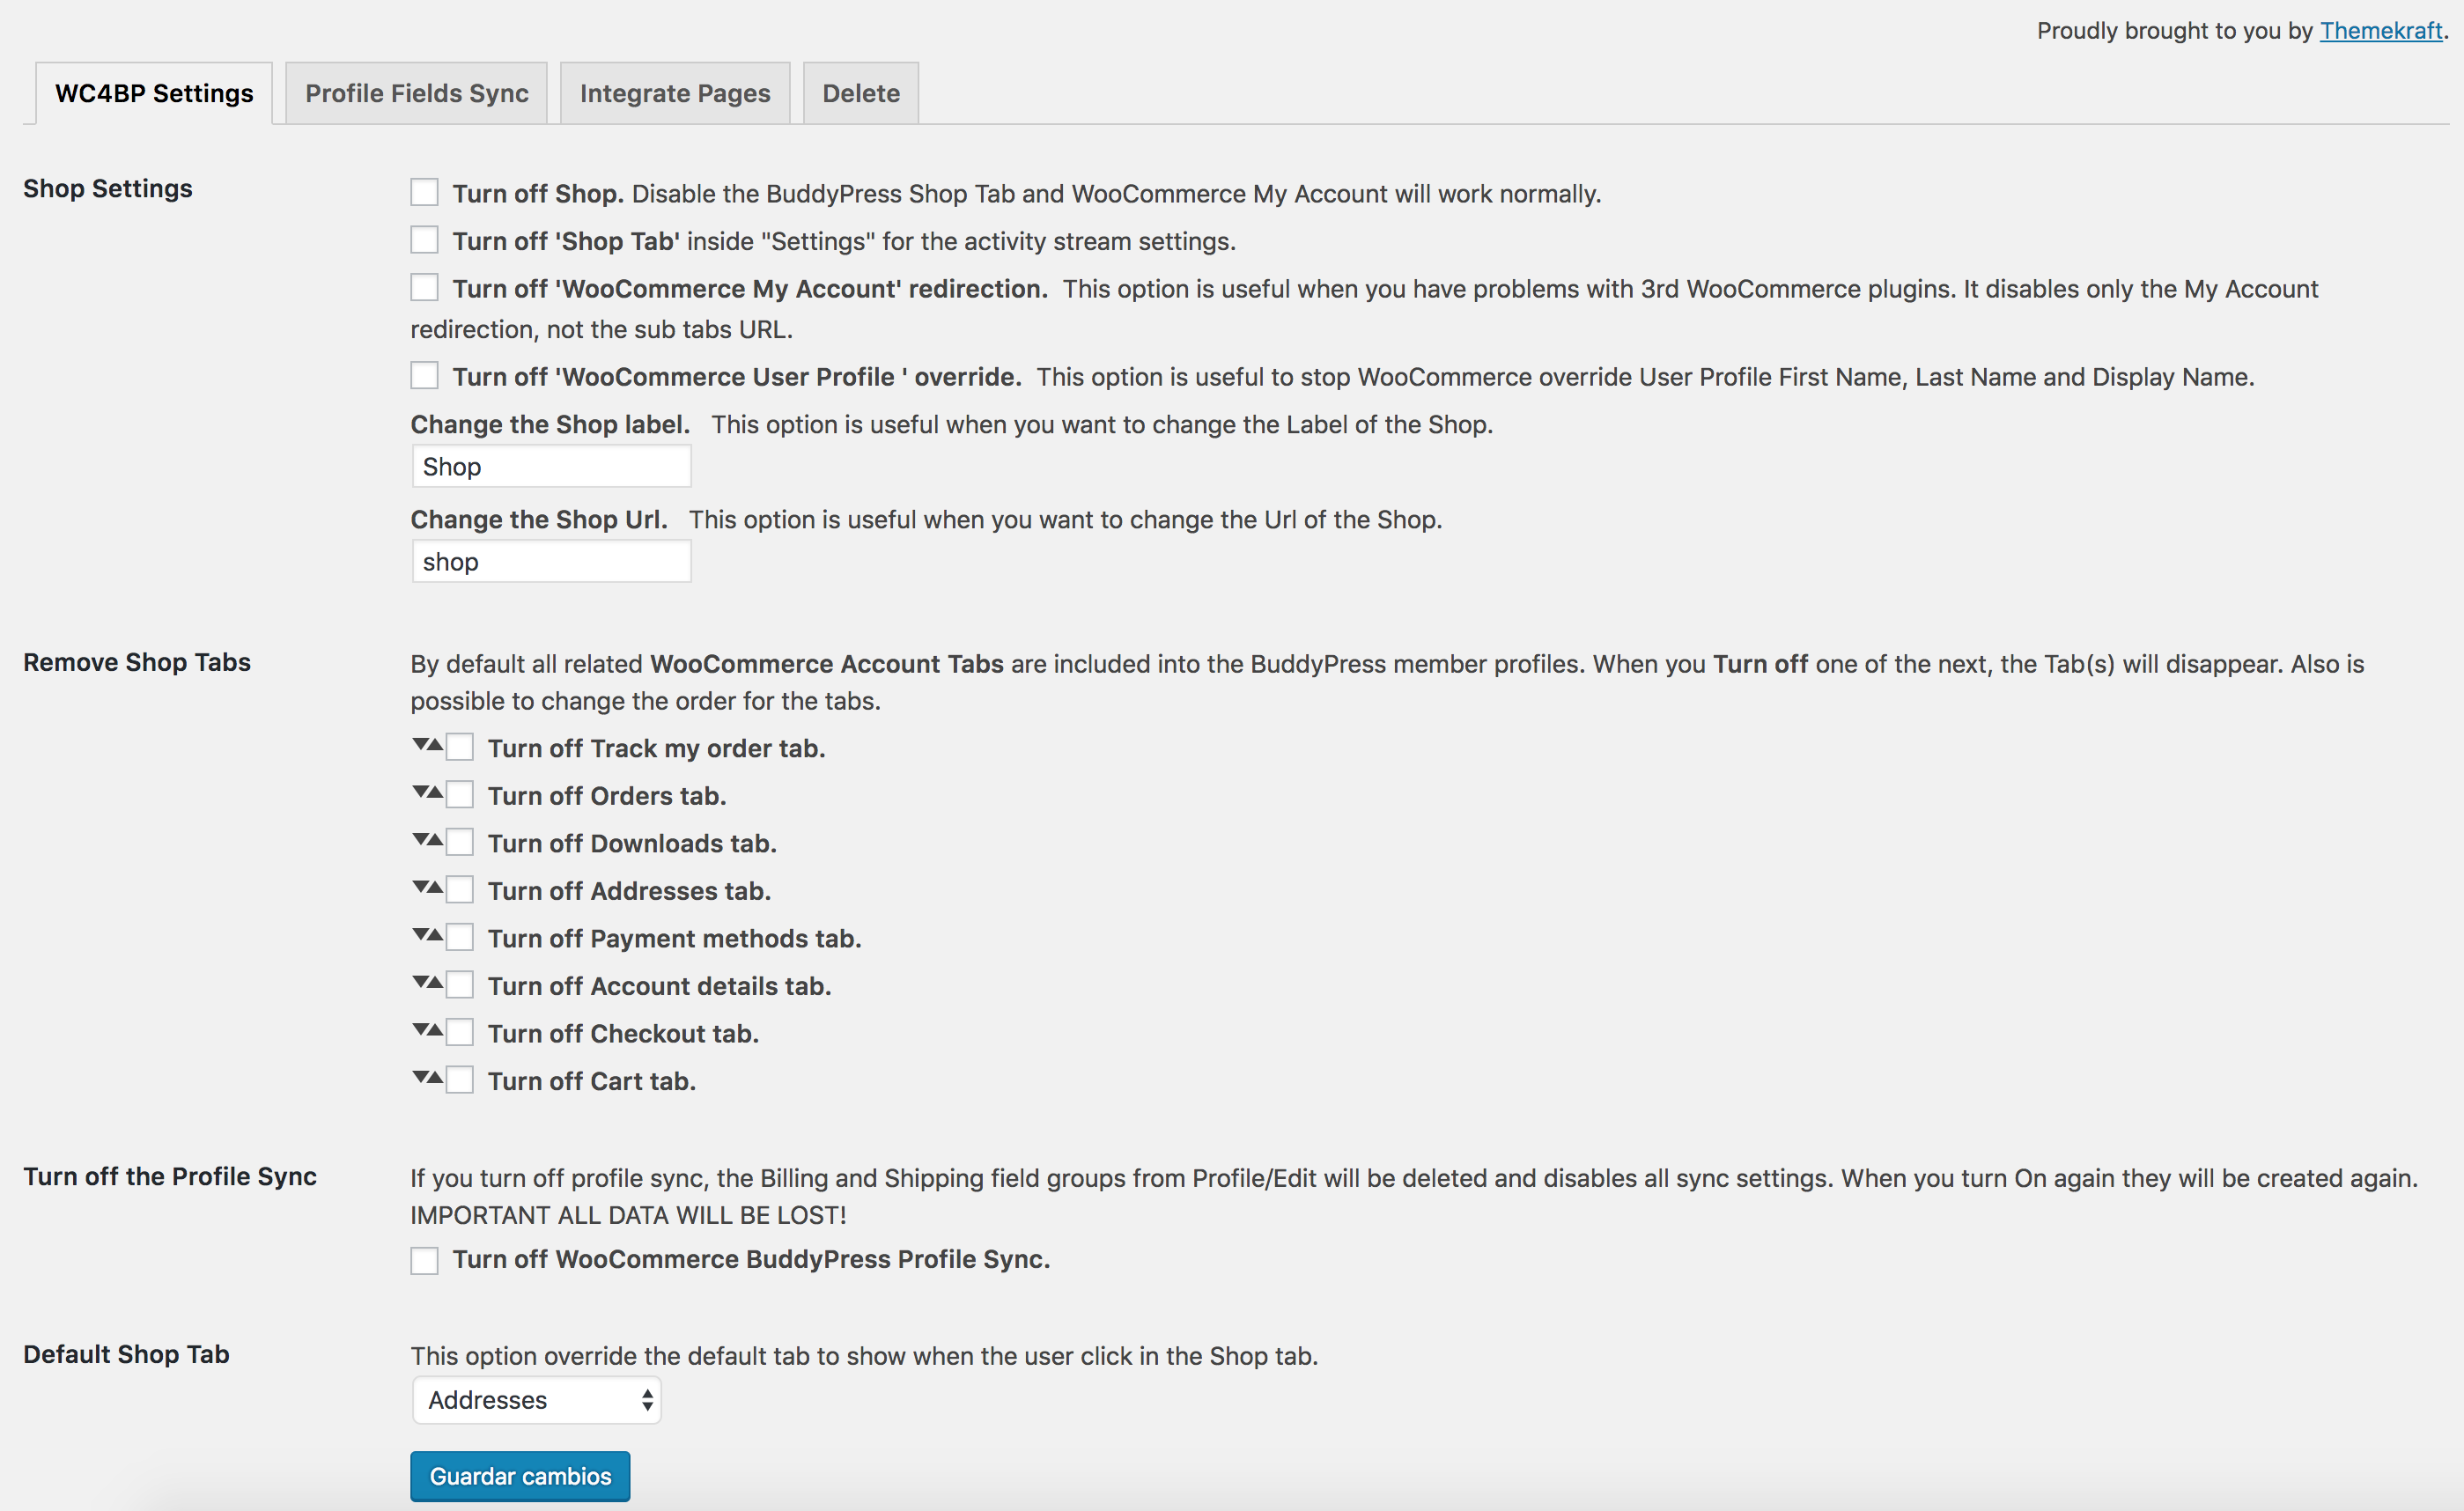The image size is (2464, 1511).
Task: Click the move-down arrow for Downloads tab
Action: tap(420, 839)
